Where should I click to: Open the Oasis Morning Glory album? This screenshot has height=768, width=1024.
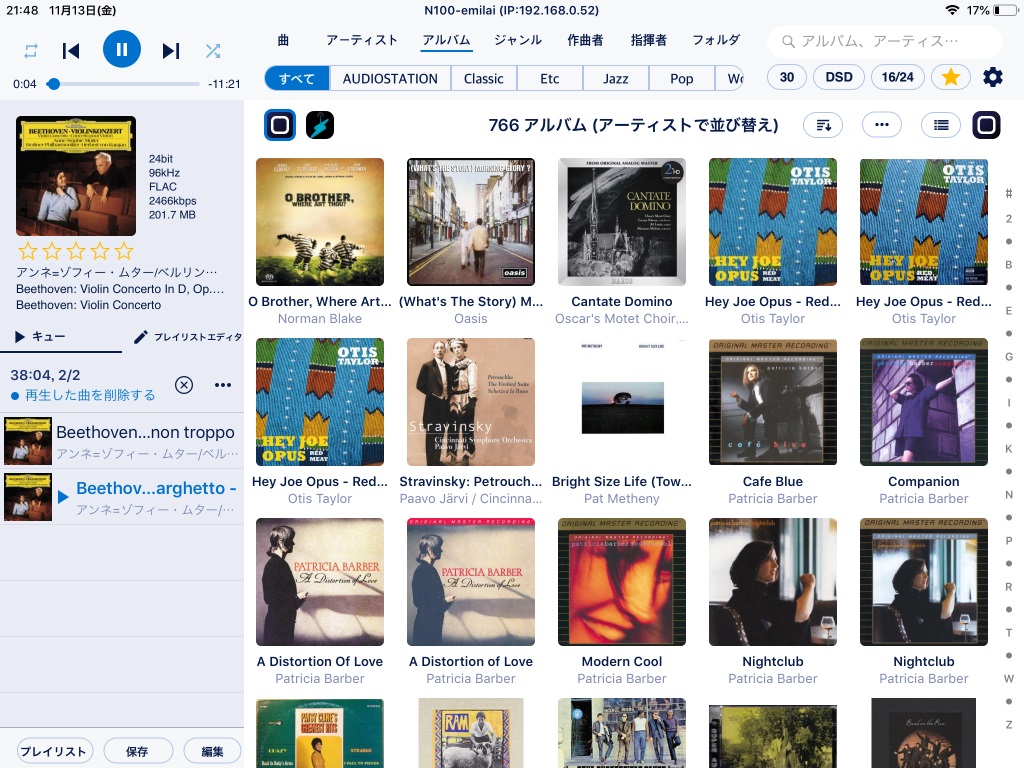(471, 221)
